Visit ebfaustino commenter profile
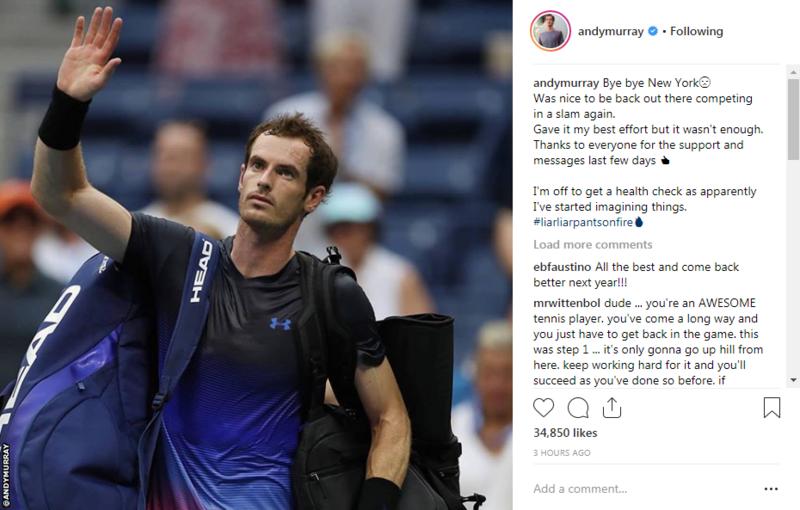The image size is (800, 510). click(562, 267)
